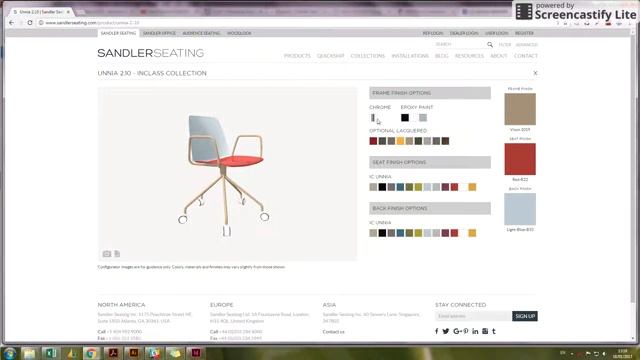
Task: Select the black Back Finish swatch
Action: (x=382, y=233)
